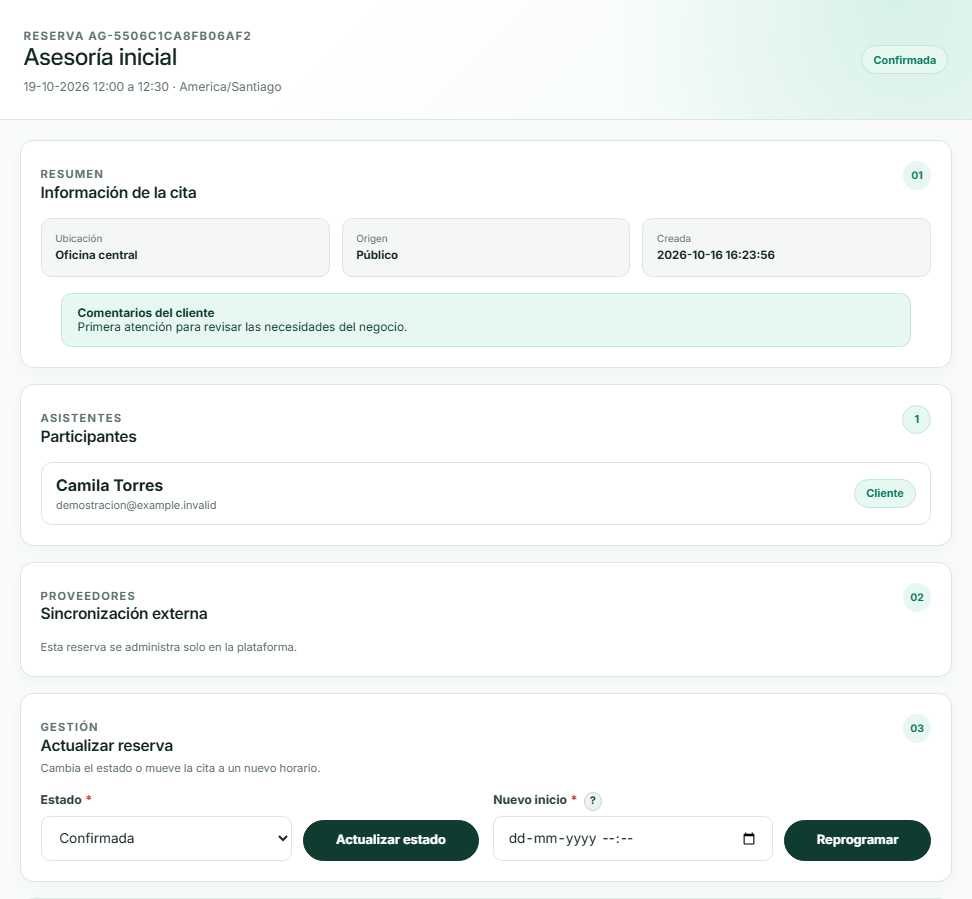Click the 03 badge in Actualizar reserva
Viewport: 972px width, 899px height.
click(917, 728)
